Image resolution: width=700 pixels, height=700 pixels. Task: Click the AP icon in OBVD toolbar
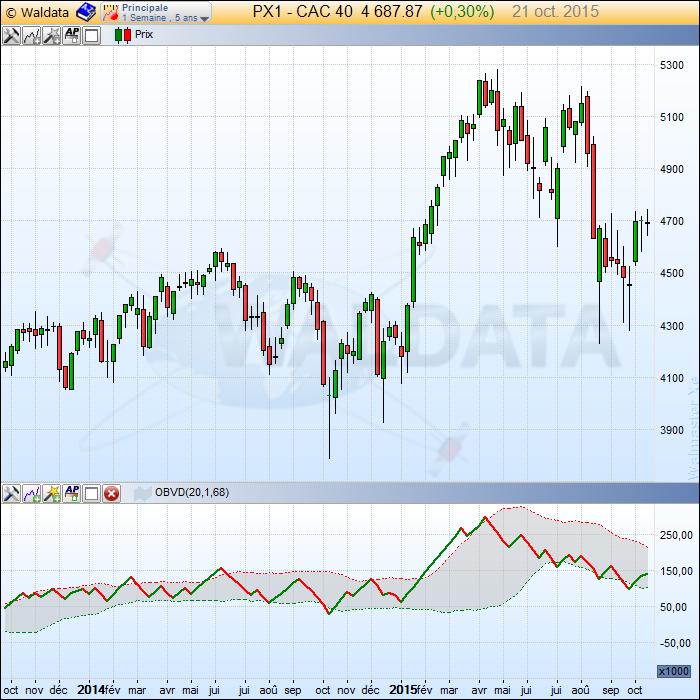[72, 493]
